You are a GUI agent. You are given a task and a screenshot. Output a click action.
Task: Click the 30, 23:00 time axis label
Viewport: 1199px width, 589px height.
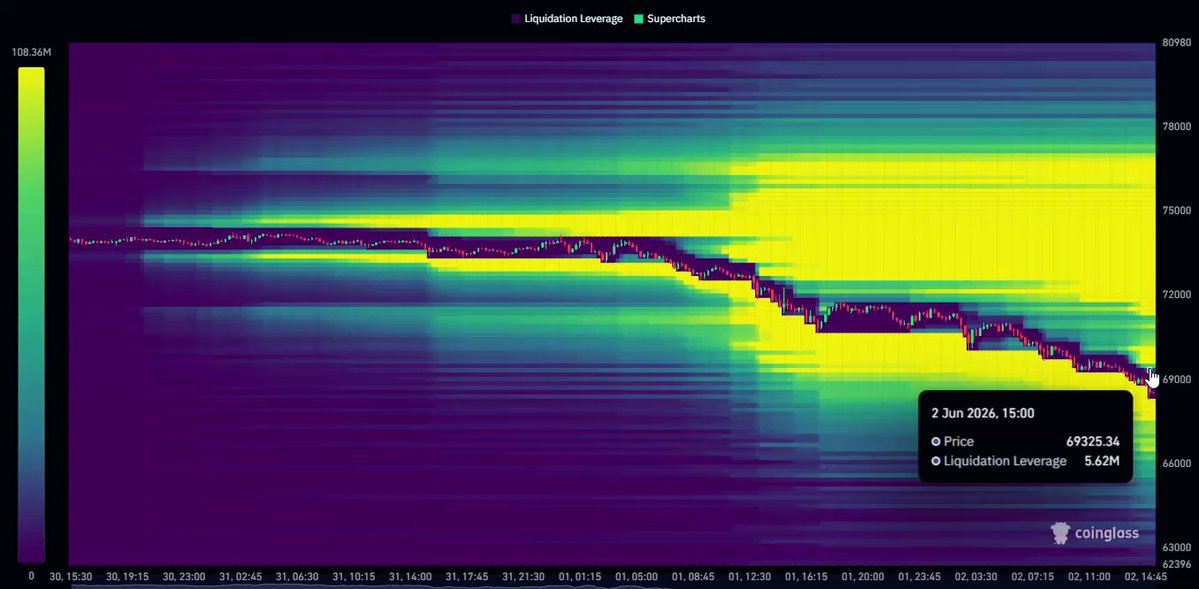[184, 577]
